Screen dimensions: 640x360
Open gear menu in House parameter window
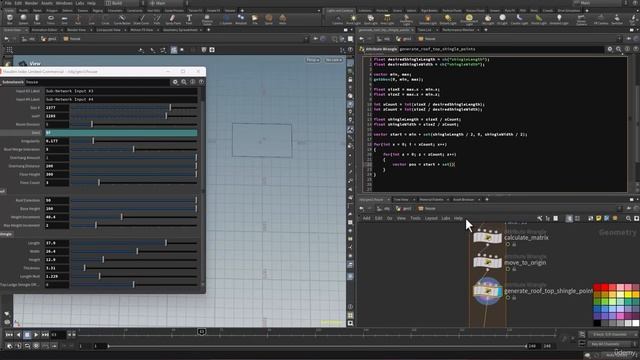point(175,82)
